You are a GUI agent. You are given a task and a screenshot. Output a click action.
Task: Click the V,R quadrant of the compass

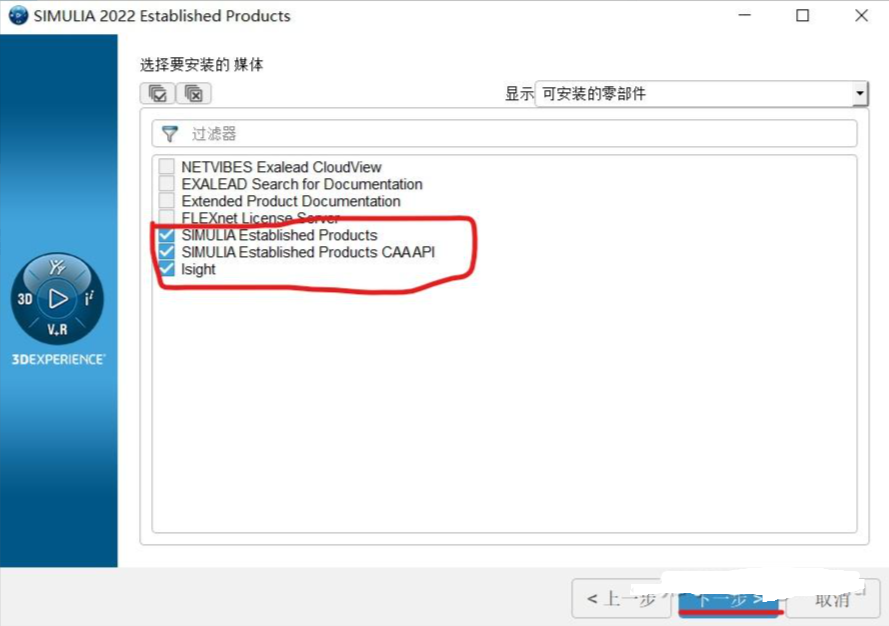click(x=57, y=329)
